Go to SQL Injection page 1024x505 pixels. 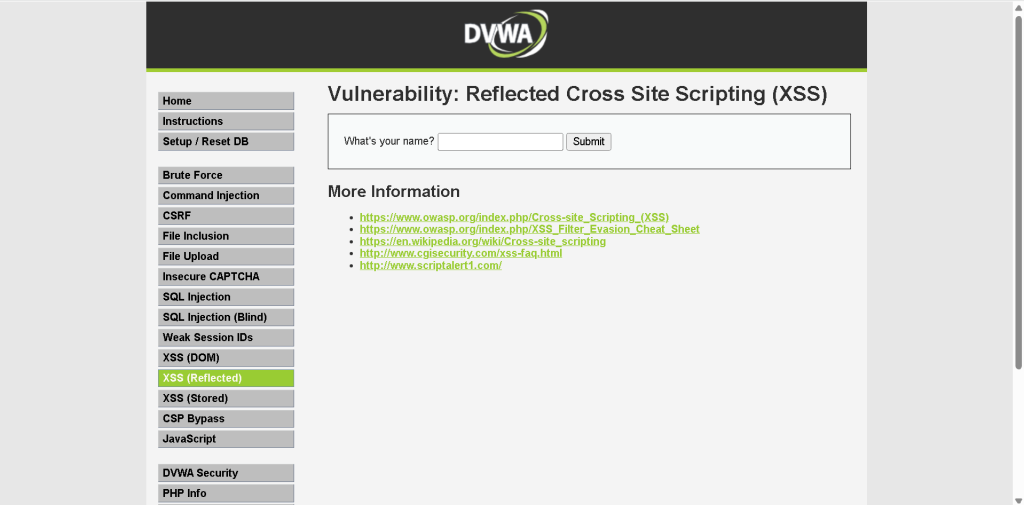(226, 297)
